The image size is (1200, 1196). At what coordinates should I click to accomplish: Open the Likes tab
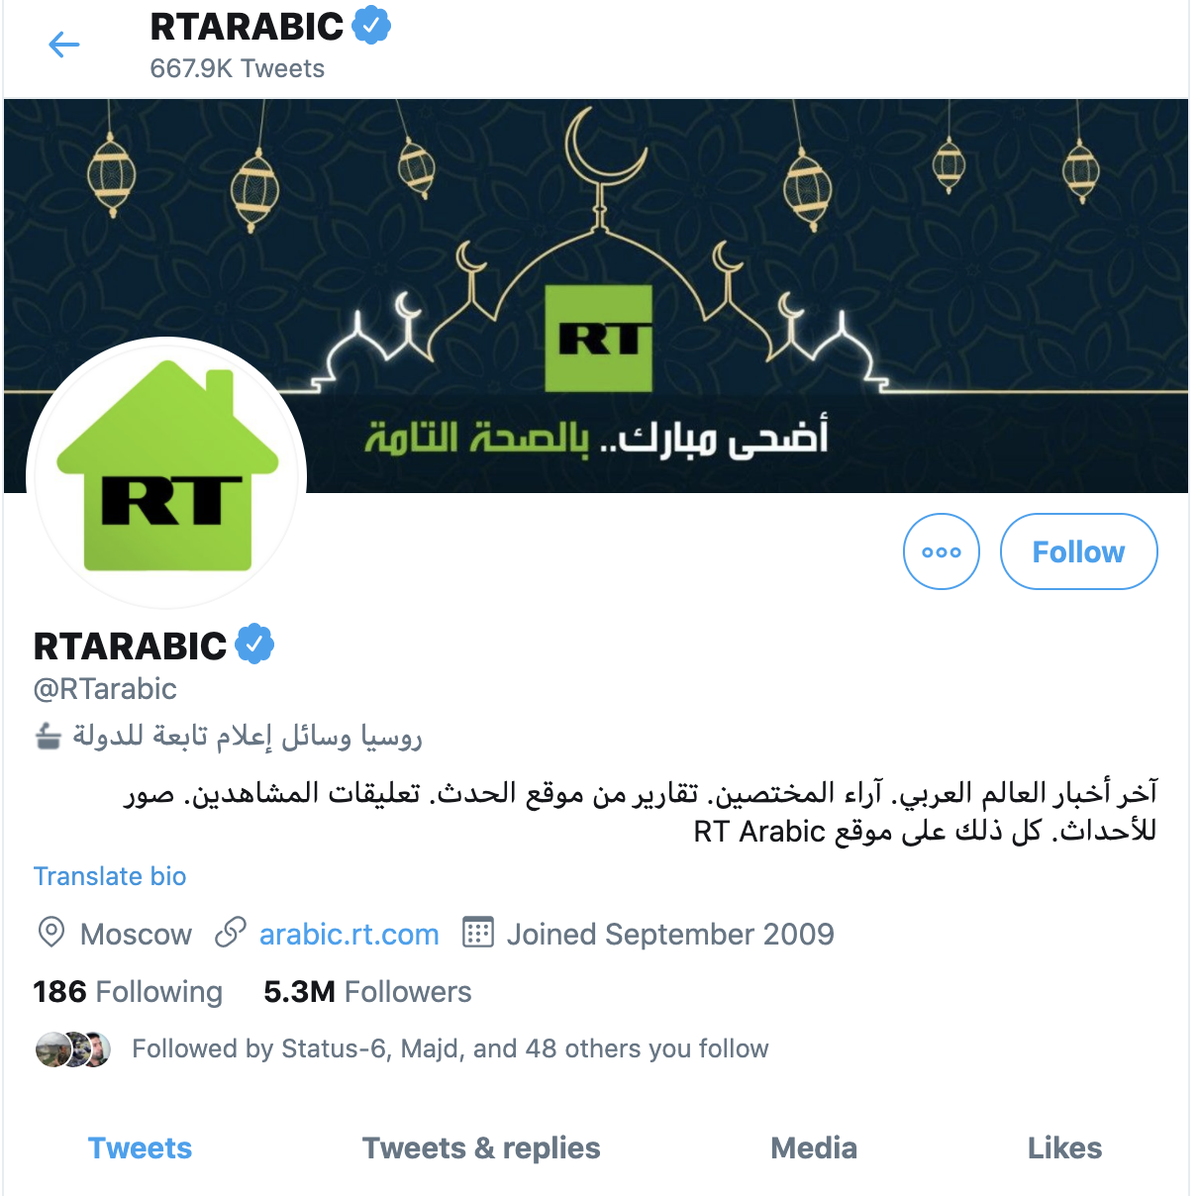1065,1148
